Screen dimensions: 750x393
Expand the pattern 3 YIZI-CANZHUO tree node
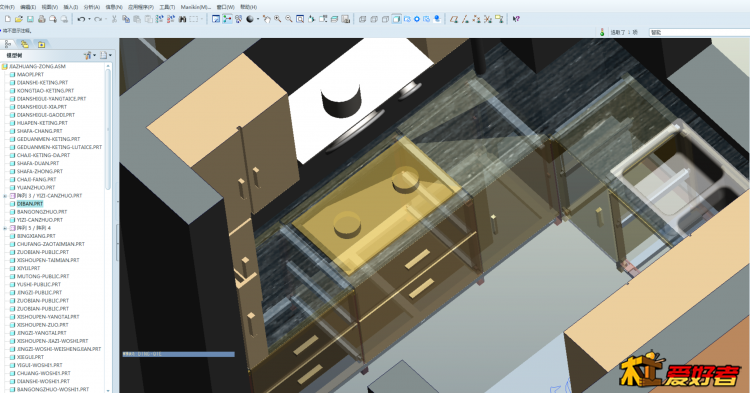(5, 196)
